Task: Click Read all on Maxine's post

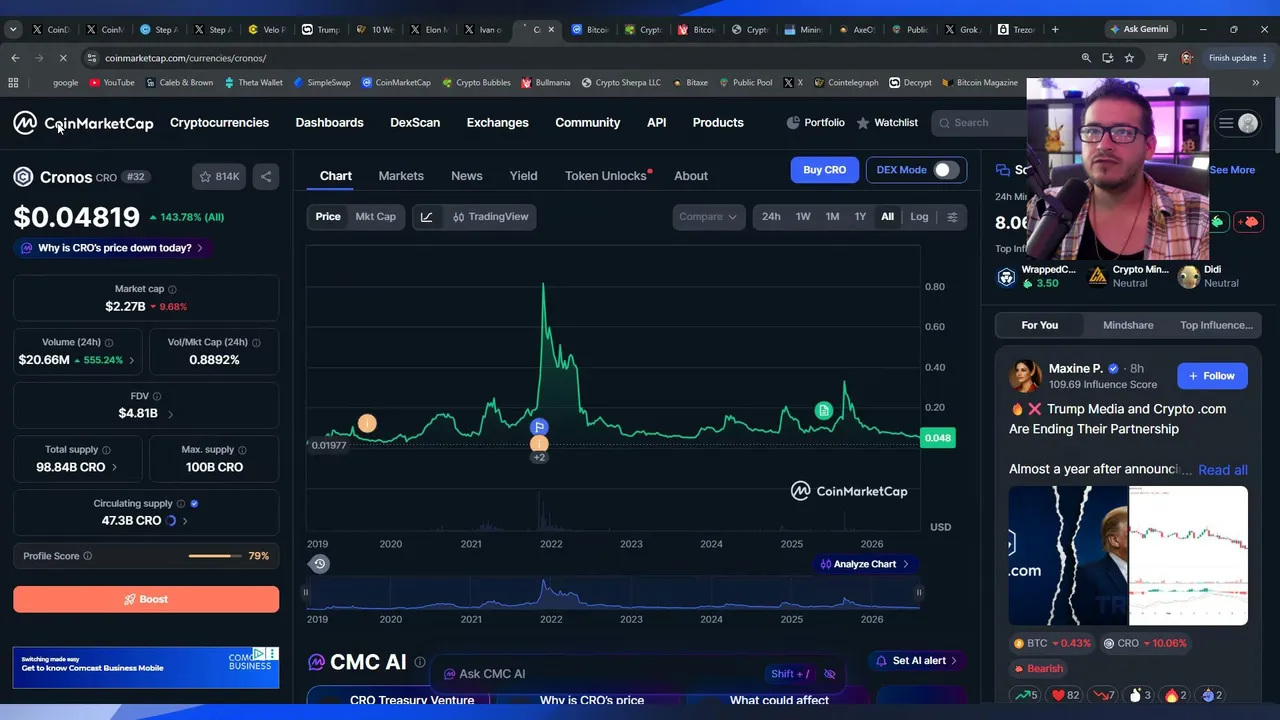Action: tap(1223, 470)
